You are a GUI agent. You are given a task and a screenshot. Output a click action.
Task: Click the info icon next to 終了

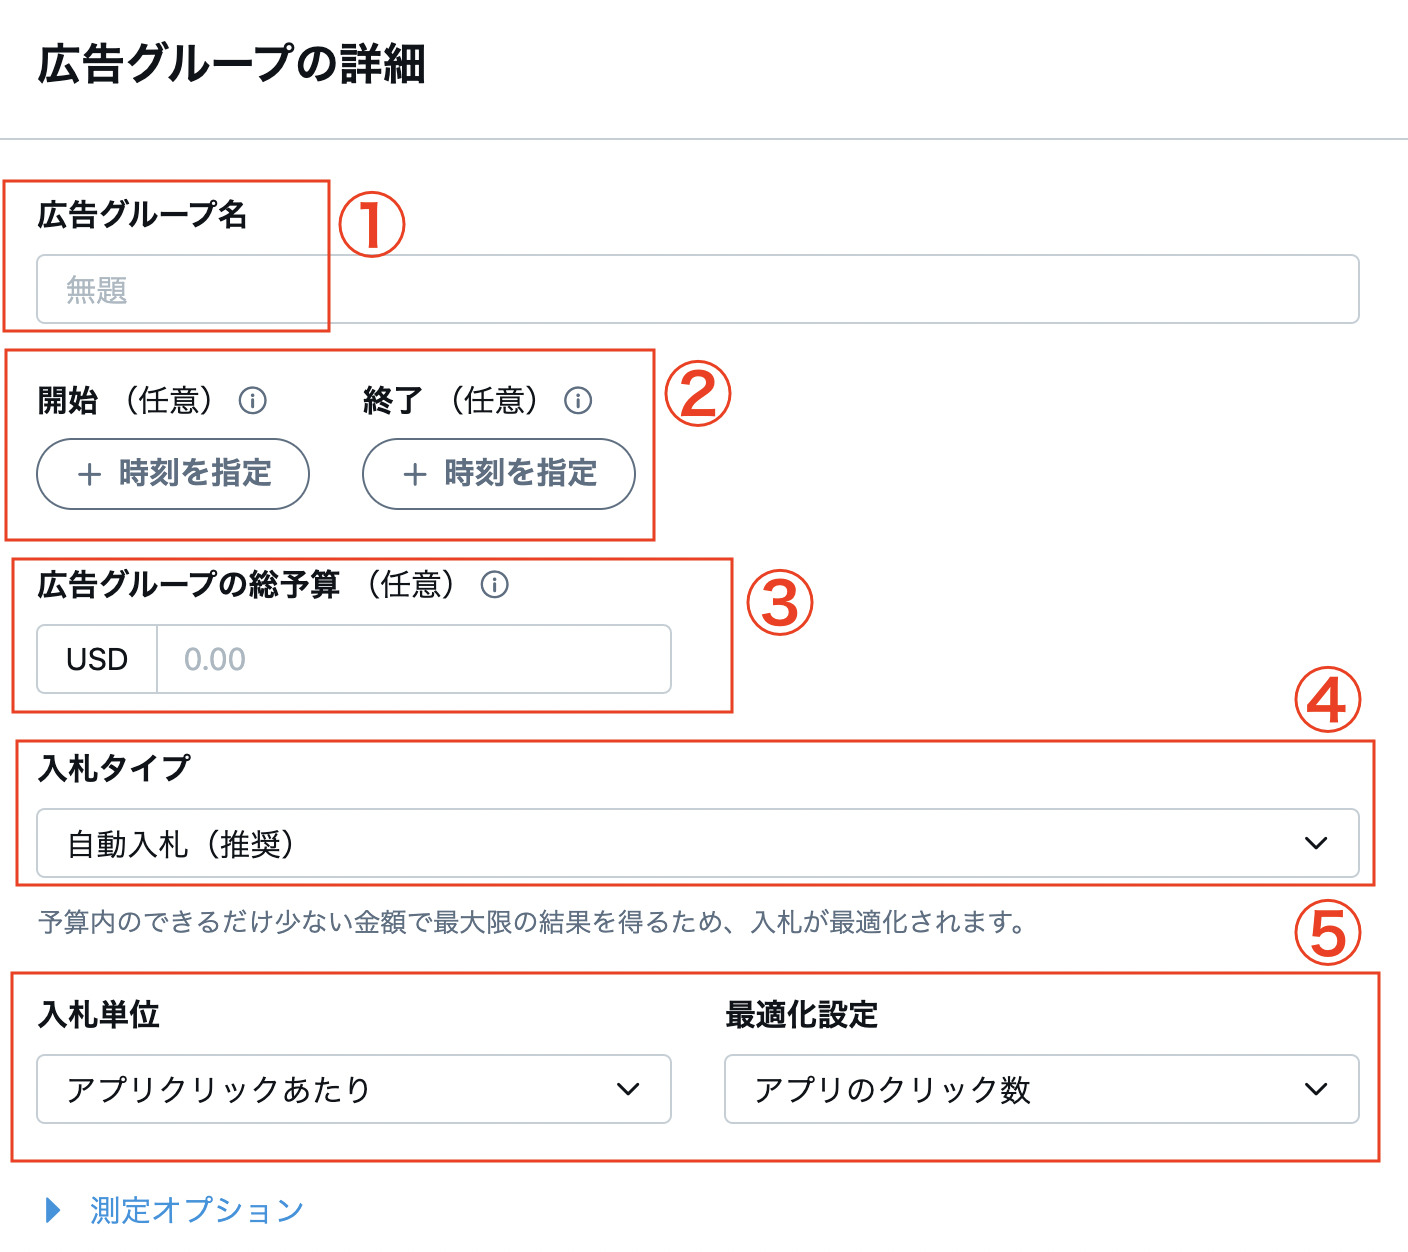578,400
